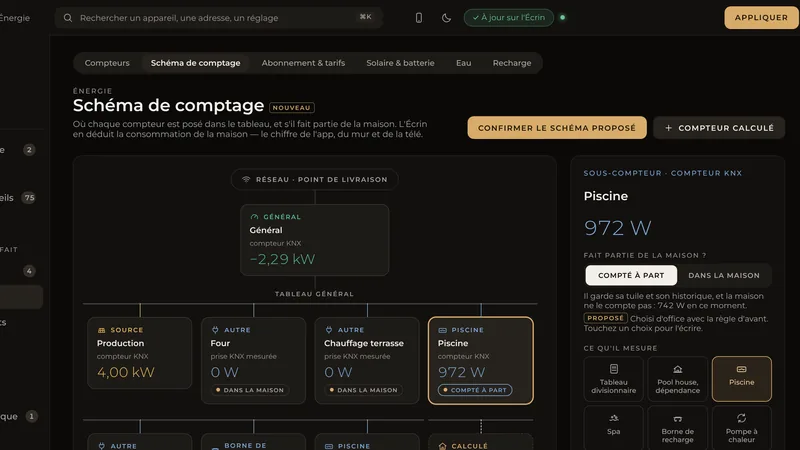Click the ⌘K shortcut hint

365,17
